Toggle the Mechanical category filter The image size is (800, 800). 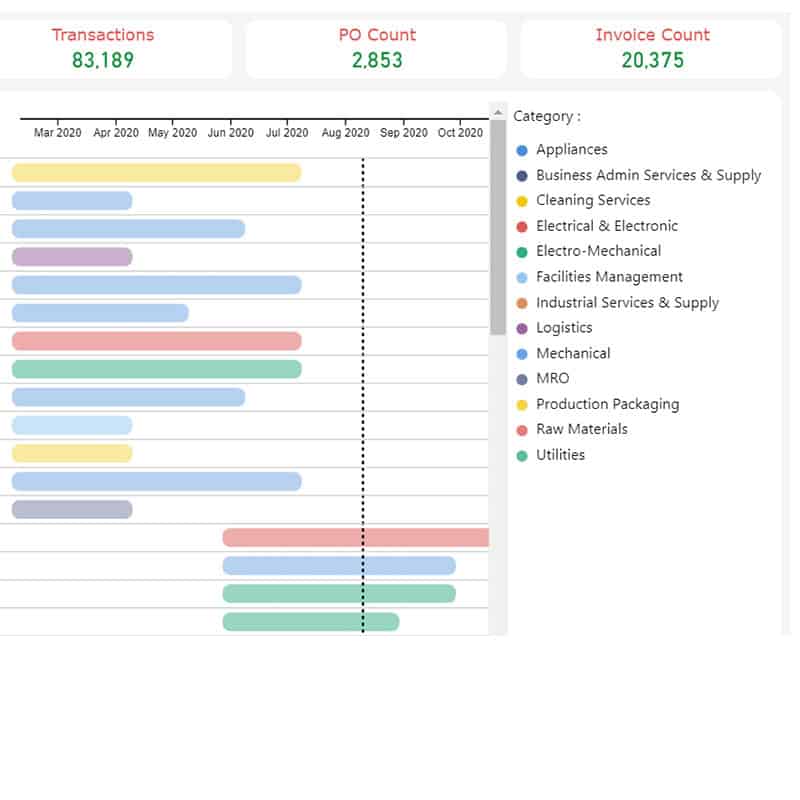coord(573,353)
